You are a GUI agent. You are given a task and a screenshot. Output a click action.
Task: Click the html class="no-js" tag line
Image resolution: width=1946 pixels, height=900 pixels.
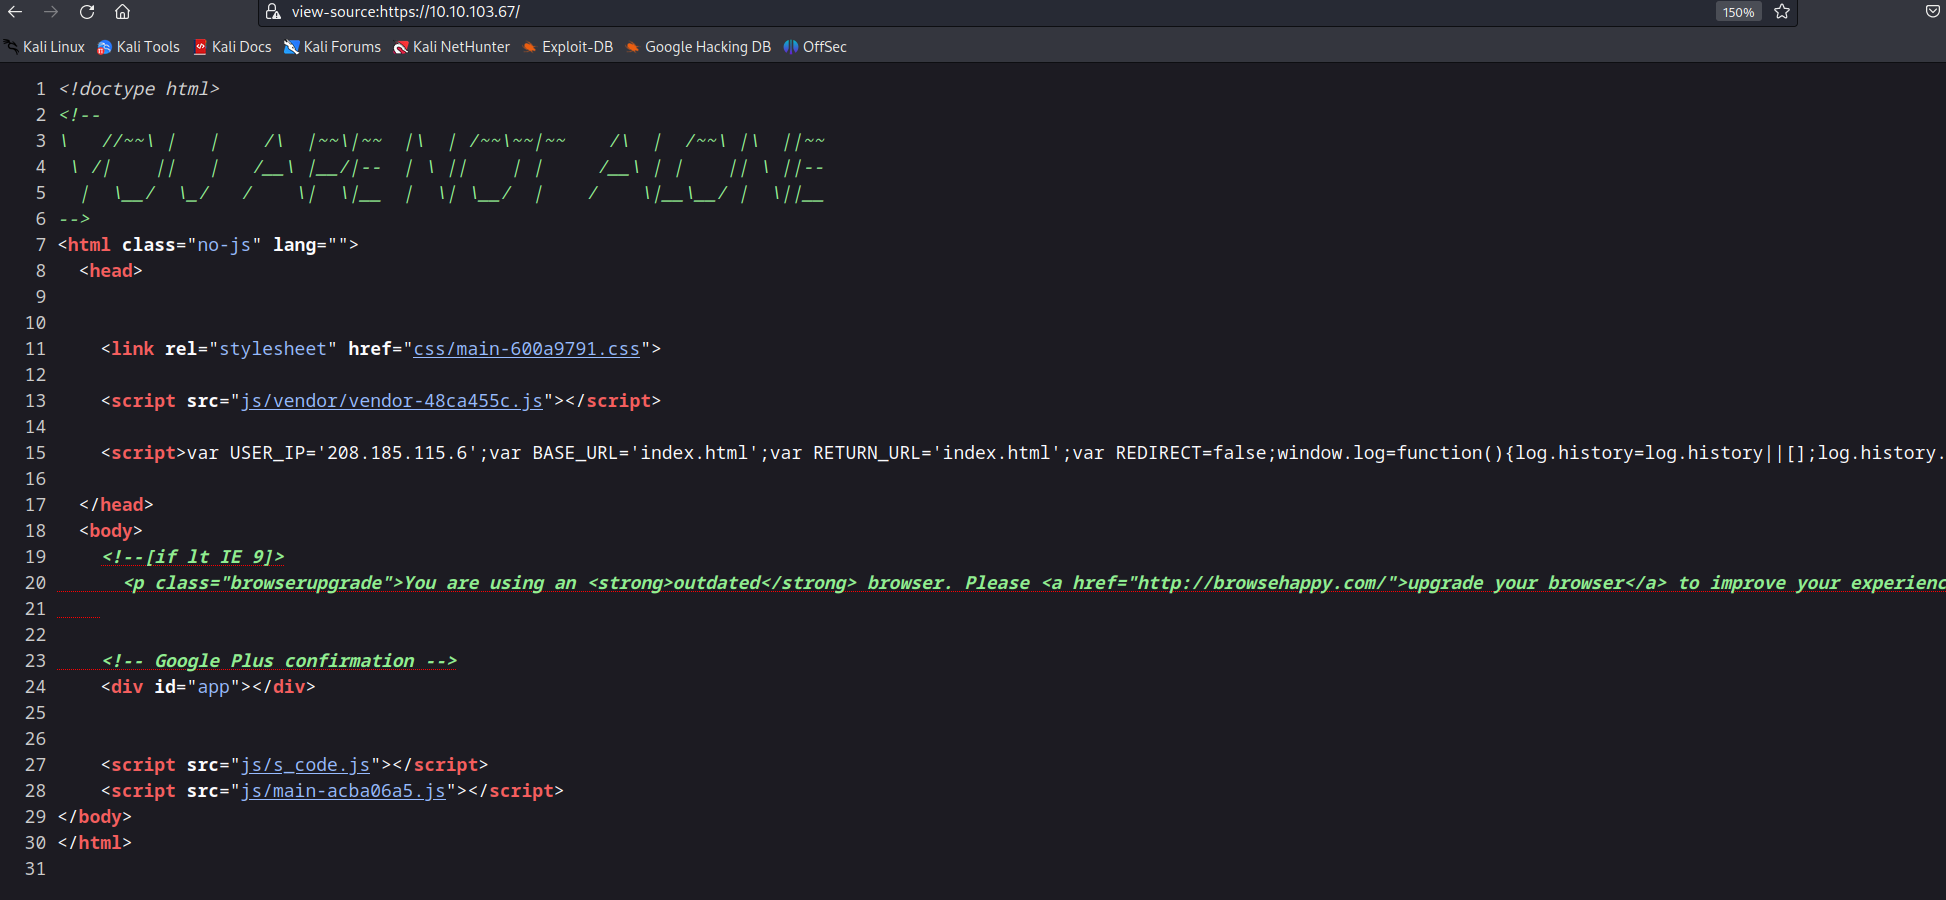pyautogui.click(x=208, y=245)
